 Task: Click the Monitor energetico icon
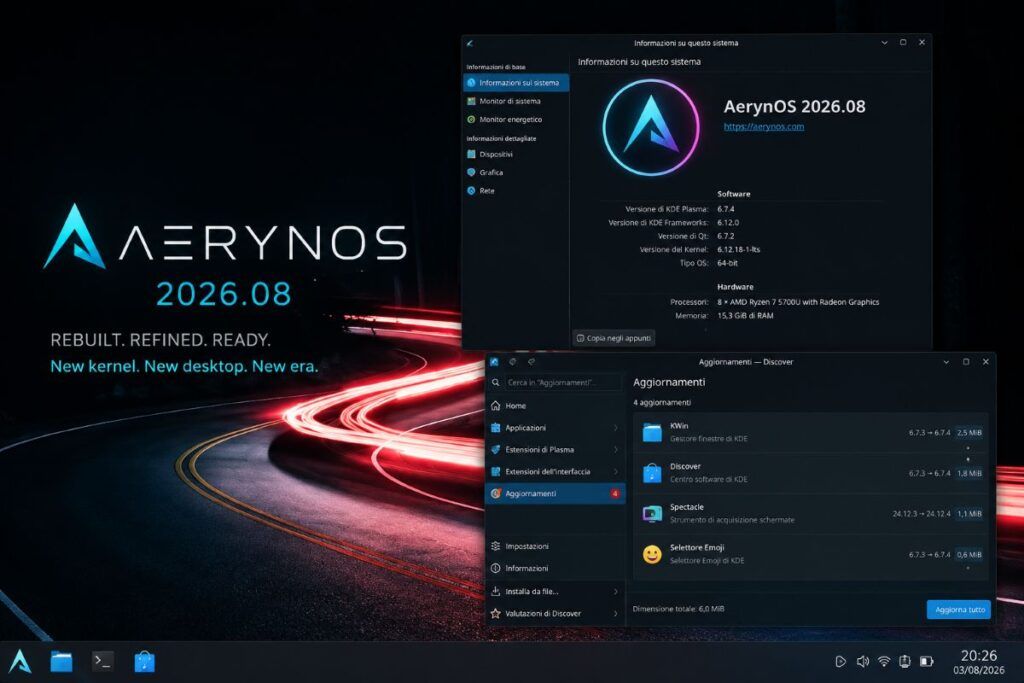[471, 119]
